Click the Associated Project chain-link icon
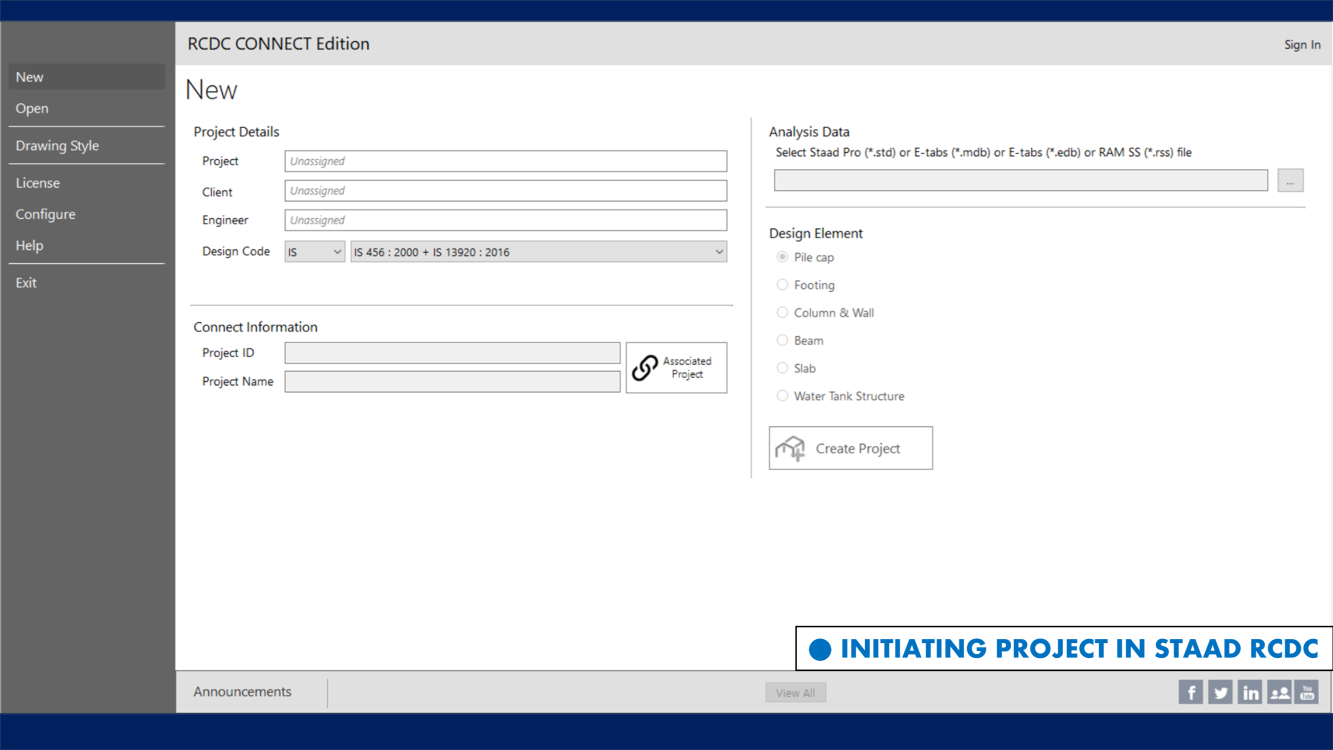The width and height of the screenshot is (1333, 750). pos(645,368)
